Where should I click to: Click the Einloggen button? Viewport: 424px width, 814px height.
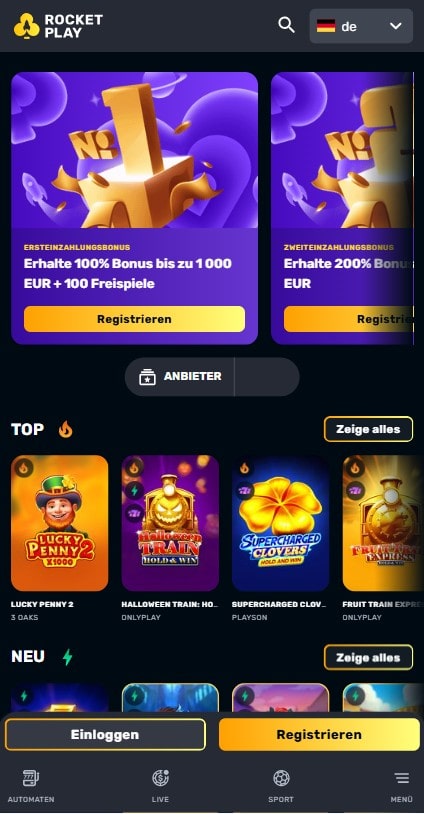coord(105,735)
